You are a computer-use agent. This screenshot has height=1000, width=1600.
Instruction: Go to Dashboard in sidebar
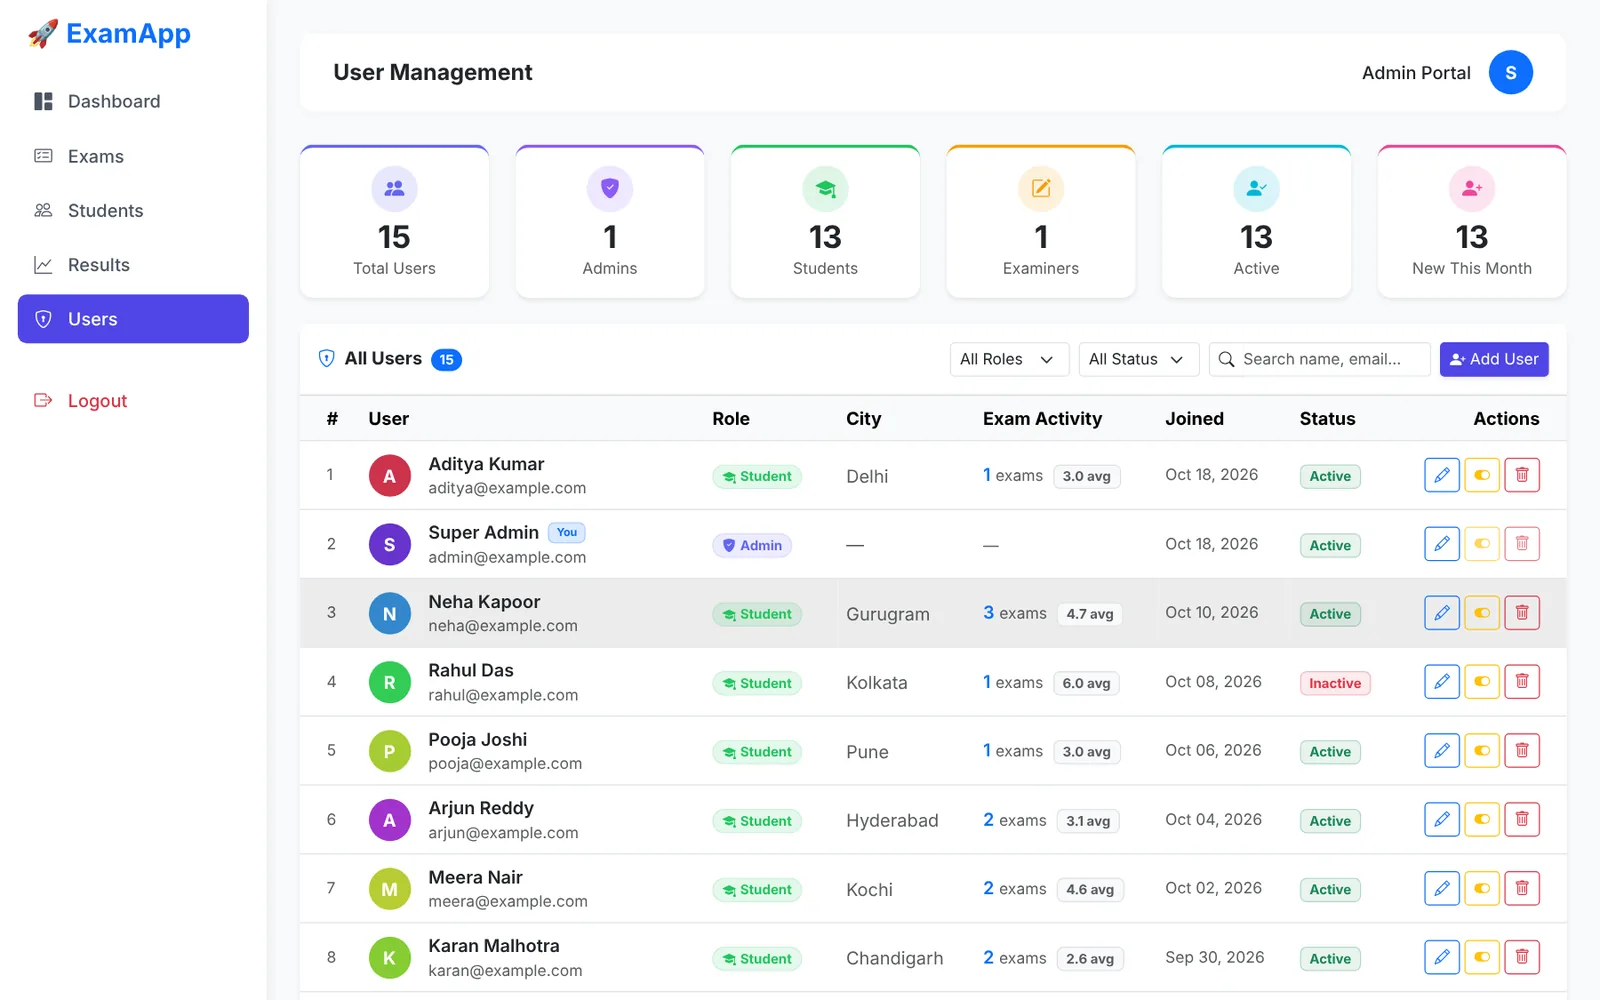pos(133,101)
